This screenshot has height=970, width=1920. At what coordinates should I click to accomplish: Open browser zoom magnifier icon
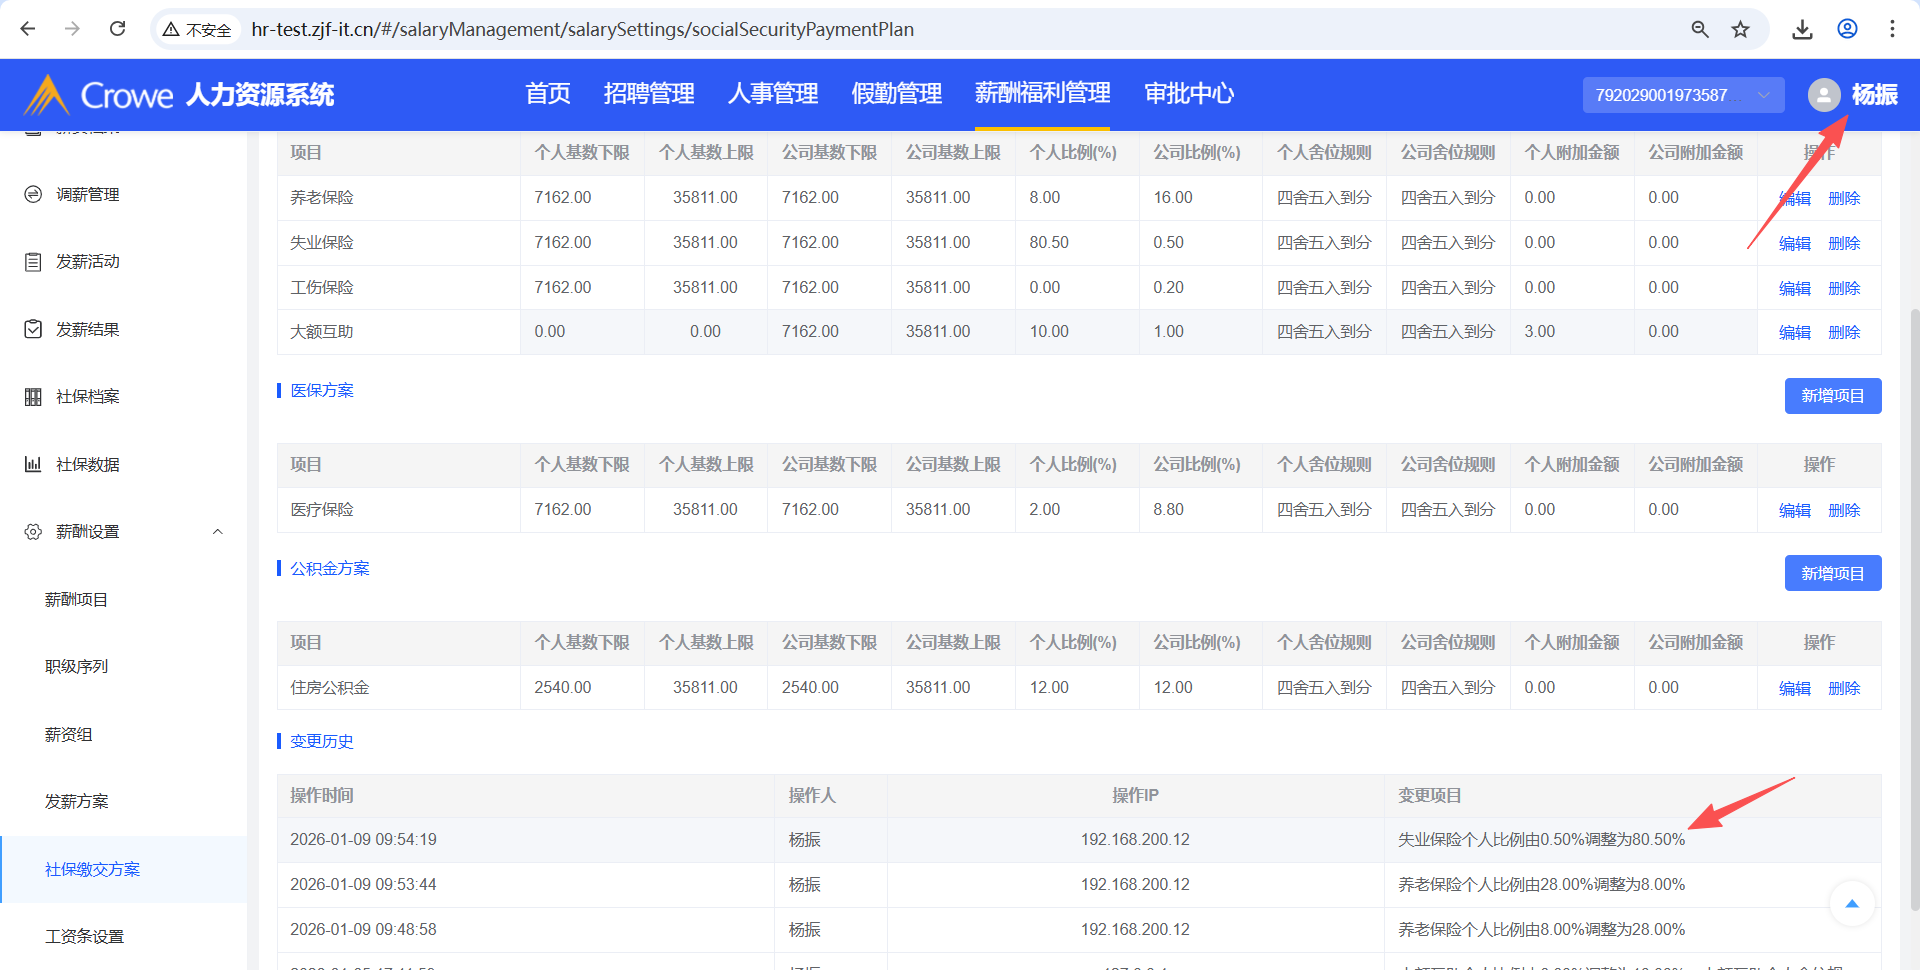pyautogui.click(x=1699, y=29)
